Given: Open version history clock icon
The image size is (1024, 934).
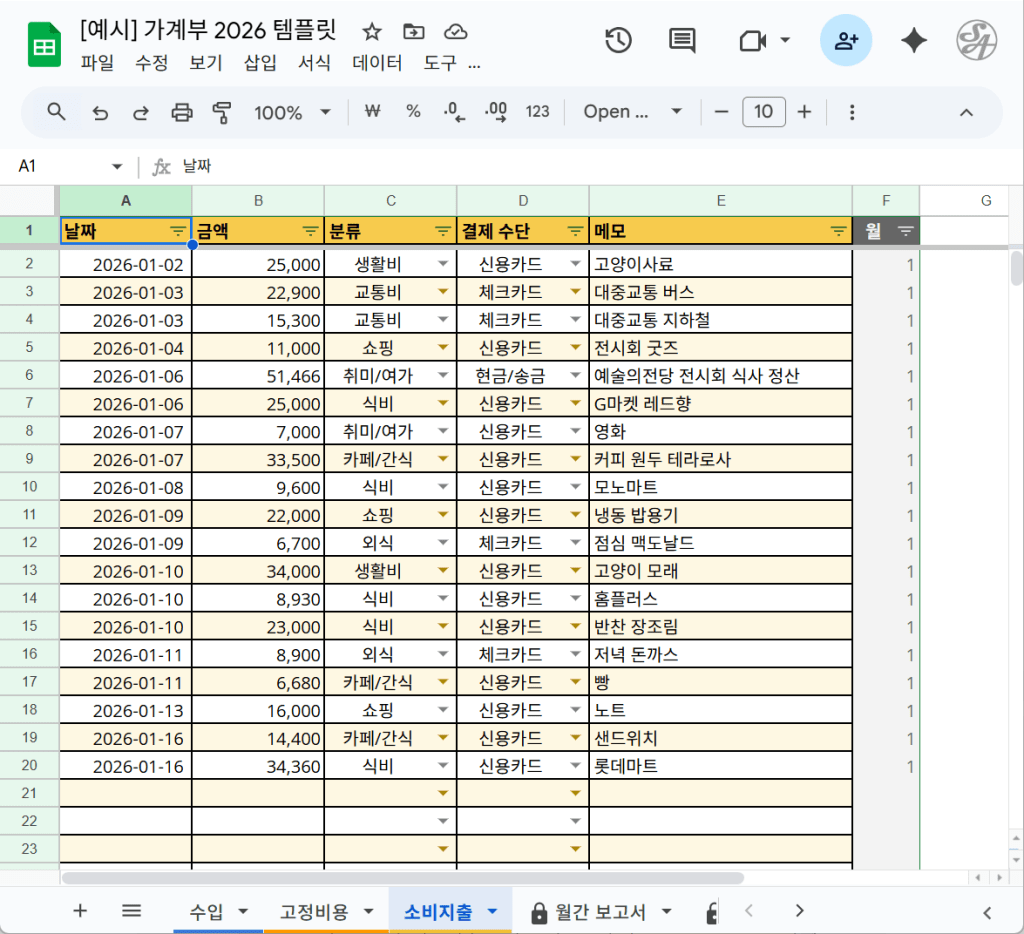Looking at the screenshot, I should [x=618, y=40].
